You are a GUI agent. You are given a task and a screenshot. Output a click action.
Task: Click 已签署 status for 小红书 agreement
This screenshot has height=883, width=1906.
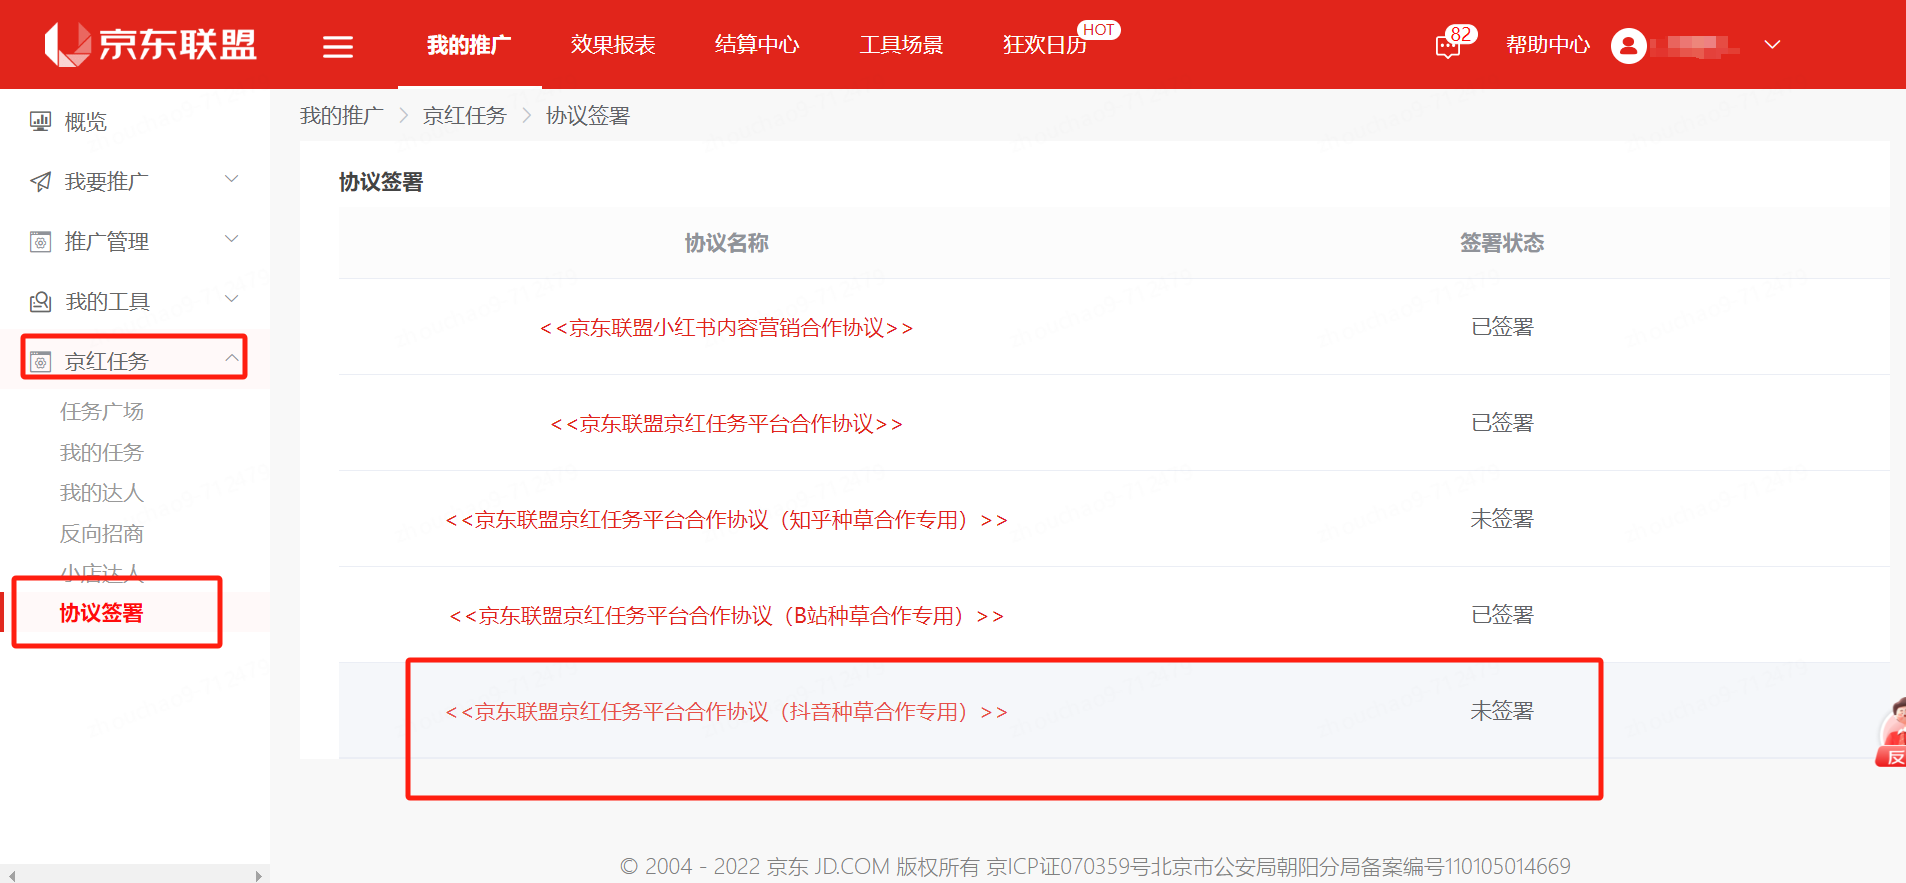(x=1502, y=327)
